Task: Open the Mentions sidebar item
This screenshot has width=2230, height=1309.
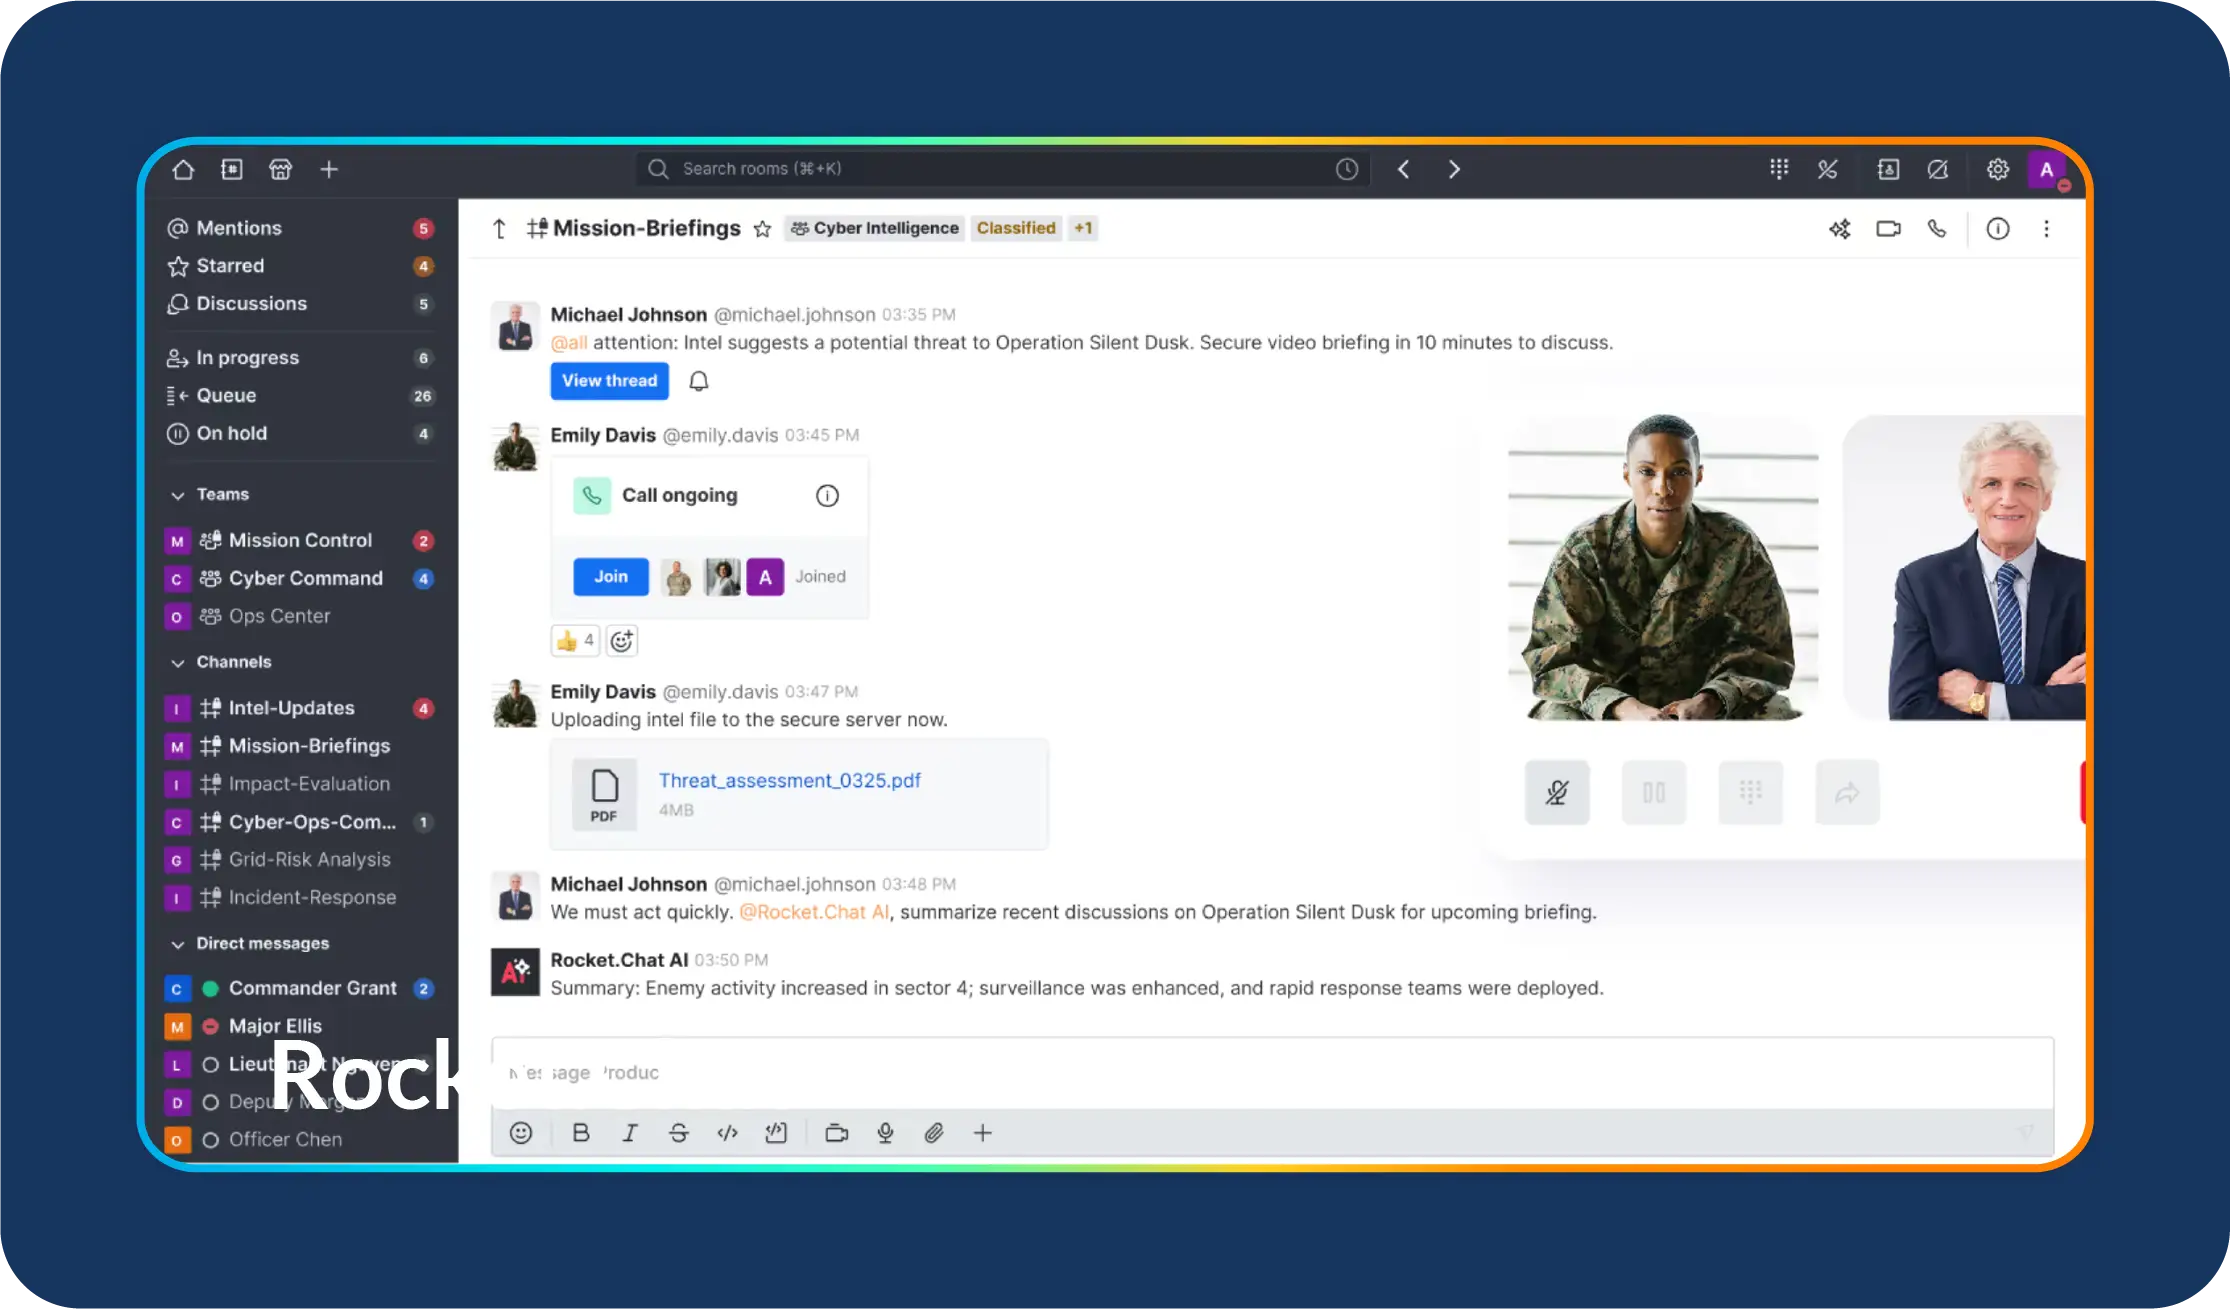Action: (x=239, y=228)
